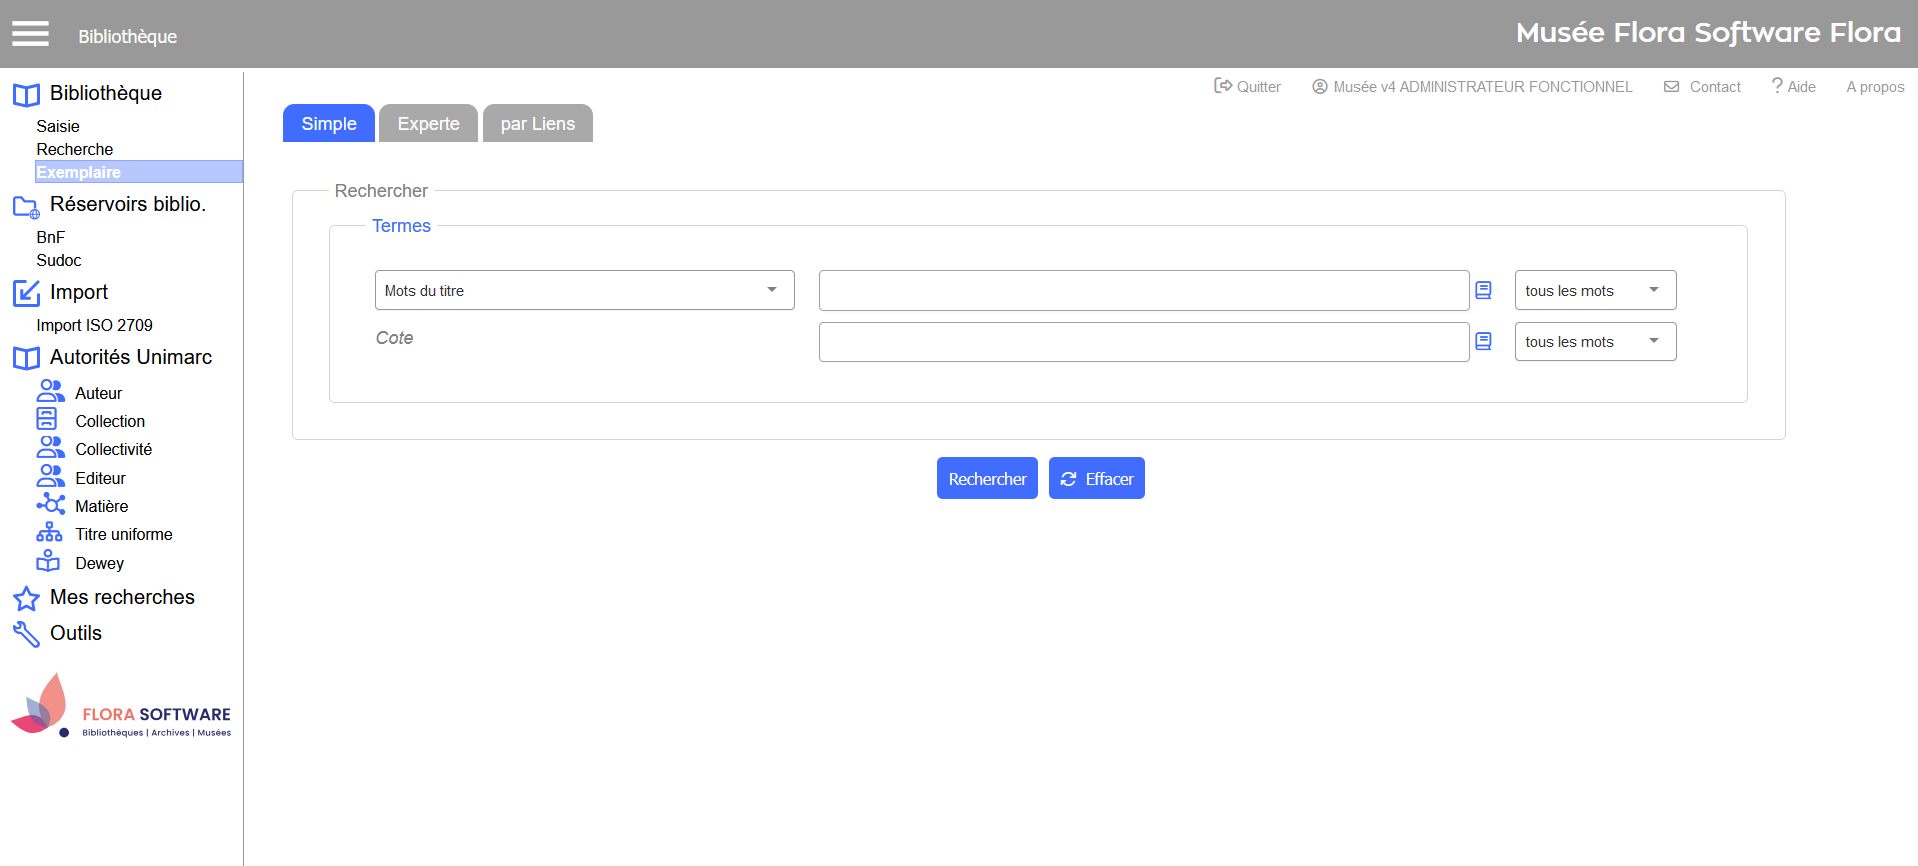
Task: Open the hamburger menu icon
Action: (x=30, y=34)
